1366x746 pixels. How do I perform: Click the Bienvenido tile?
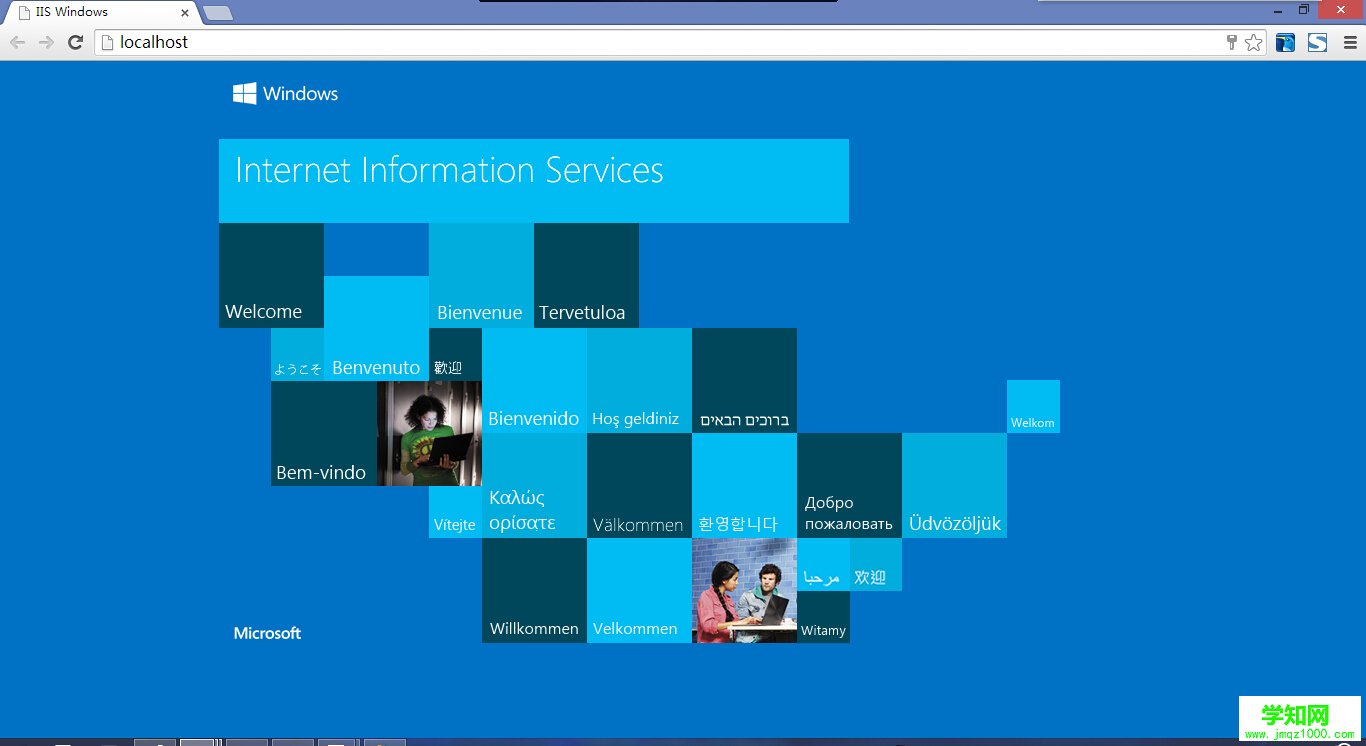[534, 380]
